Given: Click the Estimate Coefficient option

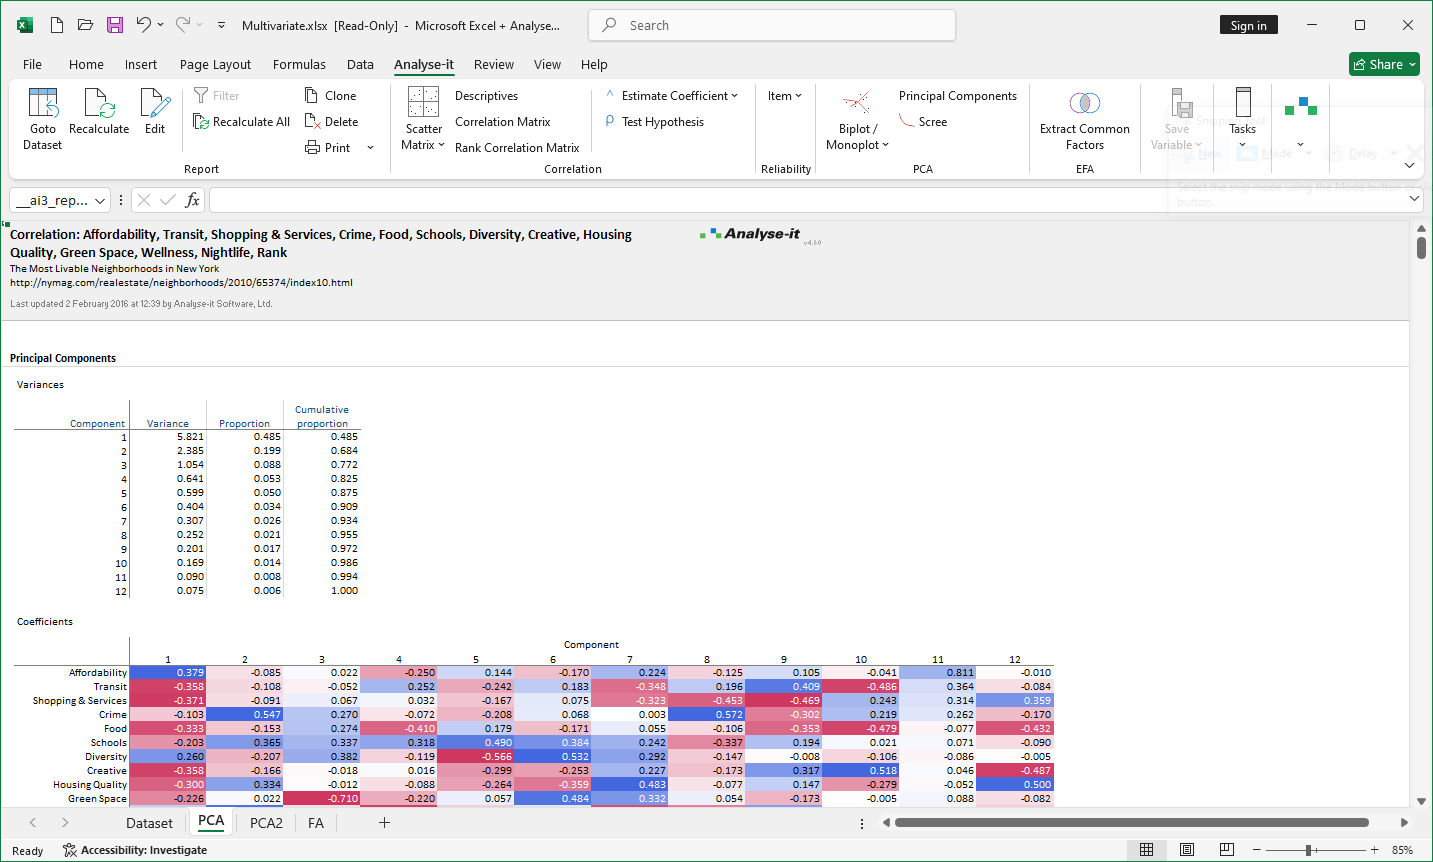Looking at the screenshot, I should pyautogui.click(x=672, y=96).
